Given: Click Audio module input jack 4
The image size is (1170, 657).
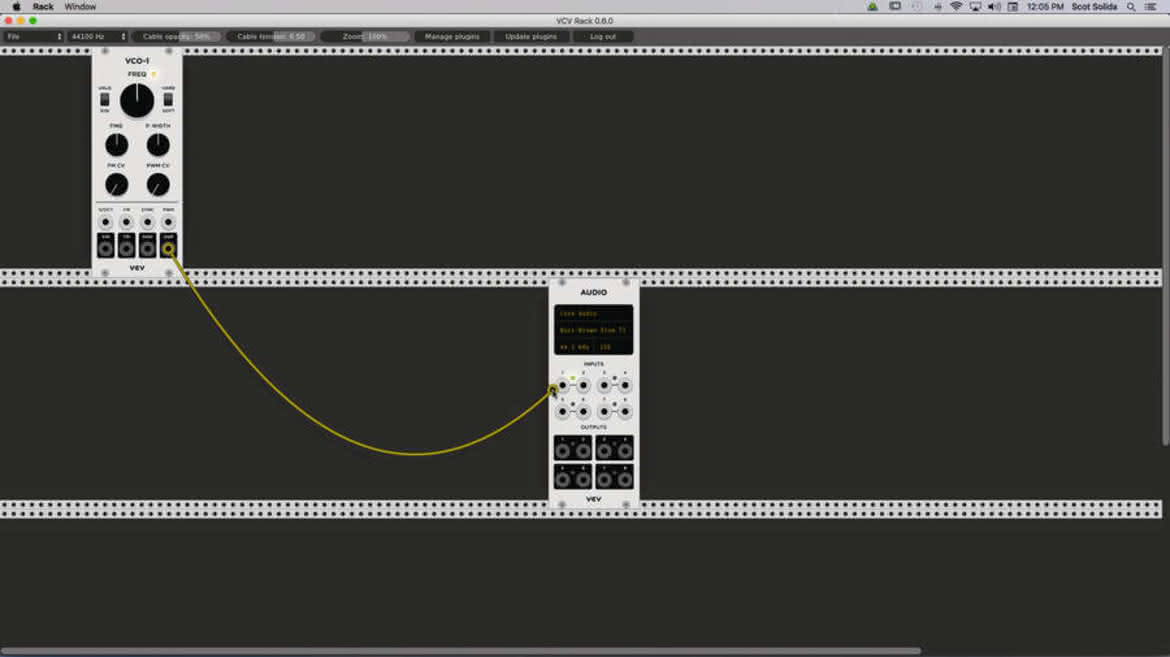Looking at the screenshot, I should tap(625, 386).
